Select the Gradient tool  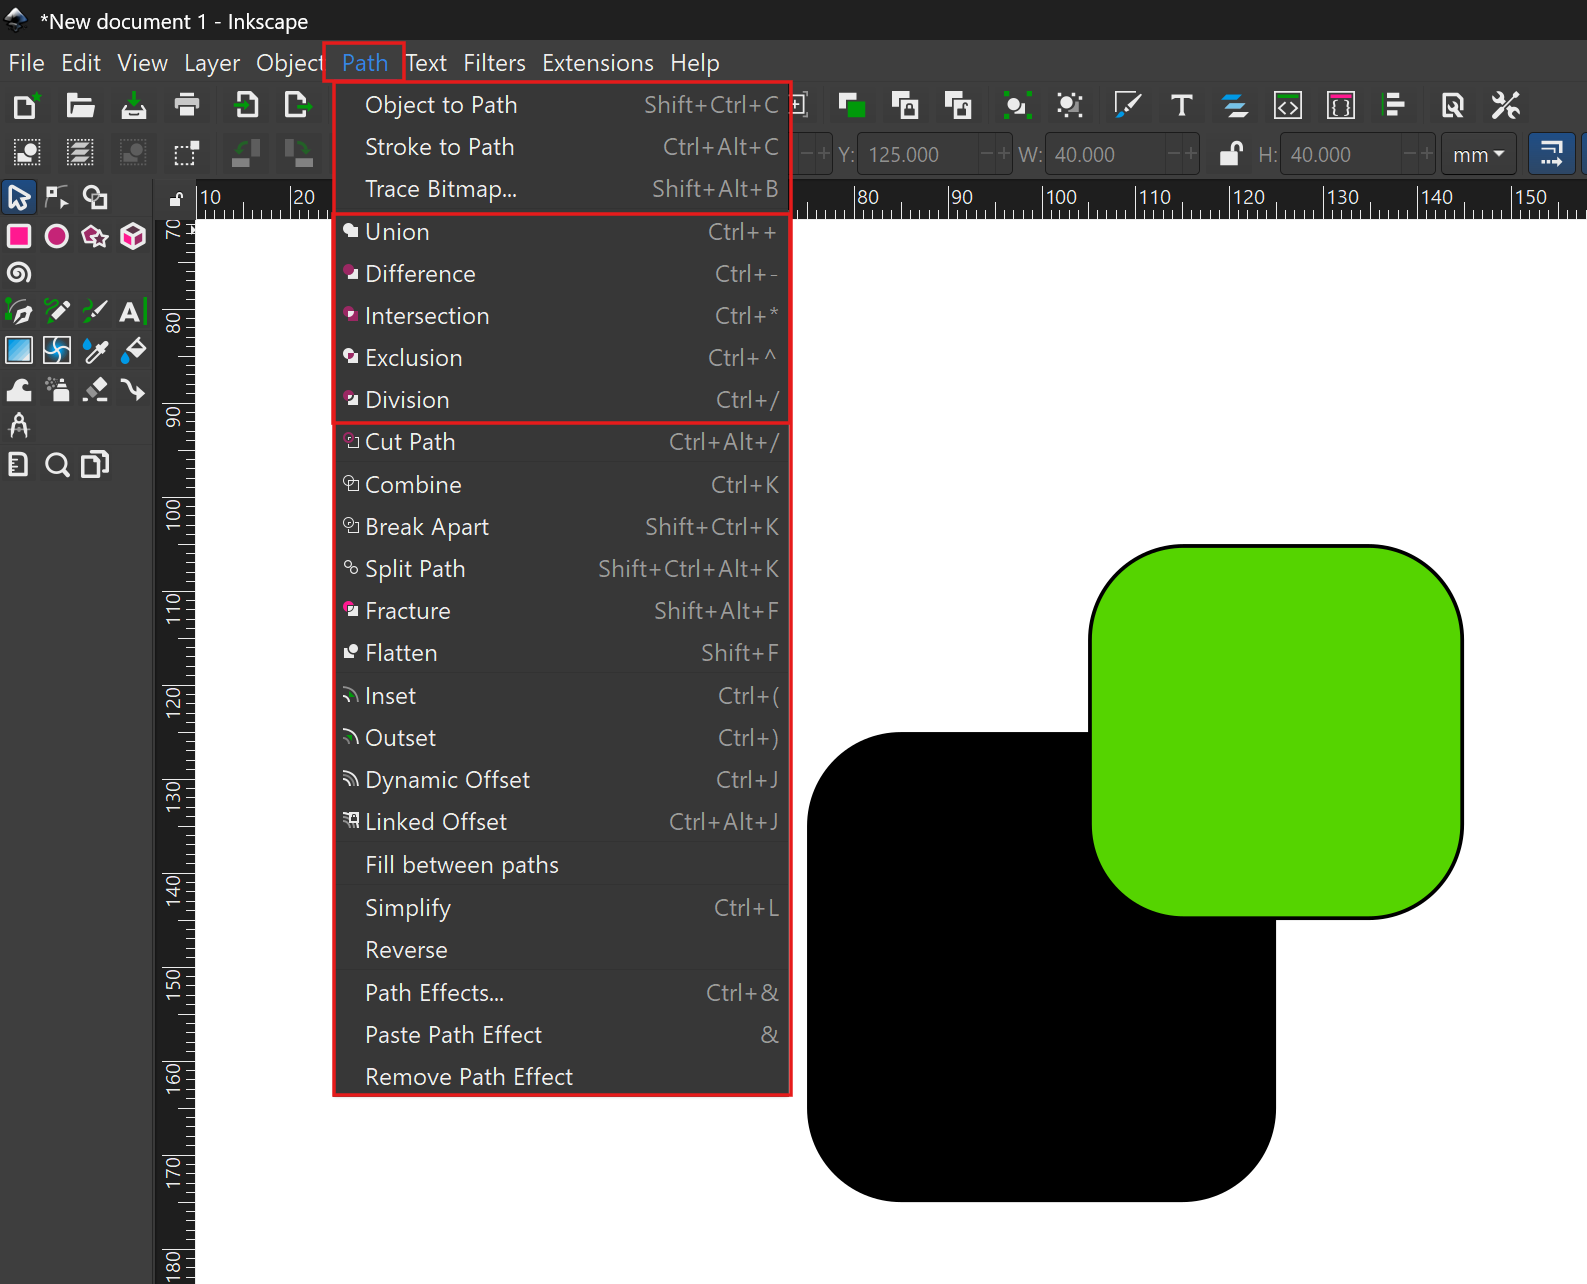(19, 350)
